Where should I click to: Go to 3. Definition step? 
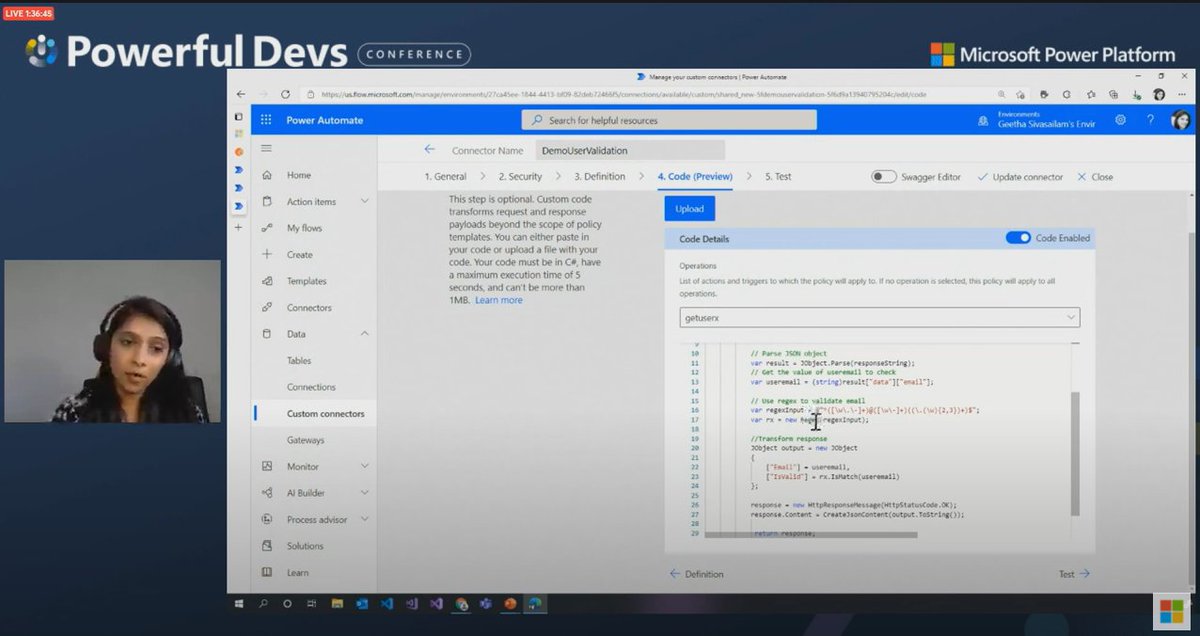coord(599,177)
